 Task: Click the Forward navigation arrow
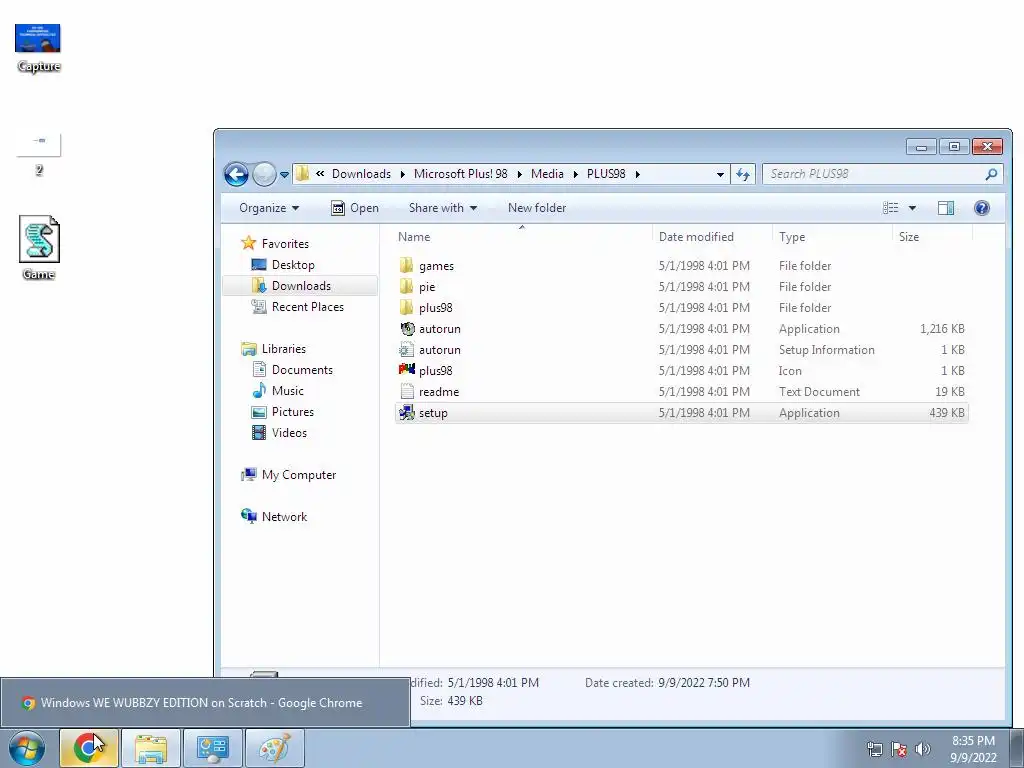(264, 174)
